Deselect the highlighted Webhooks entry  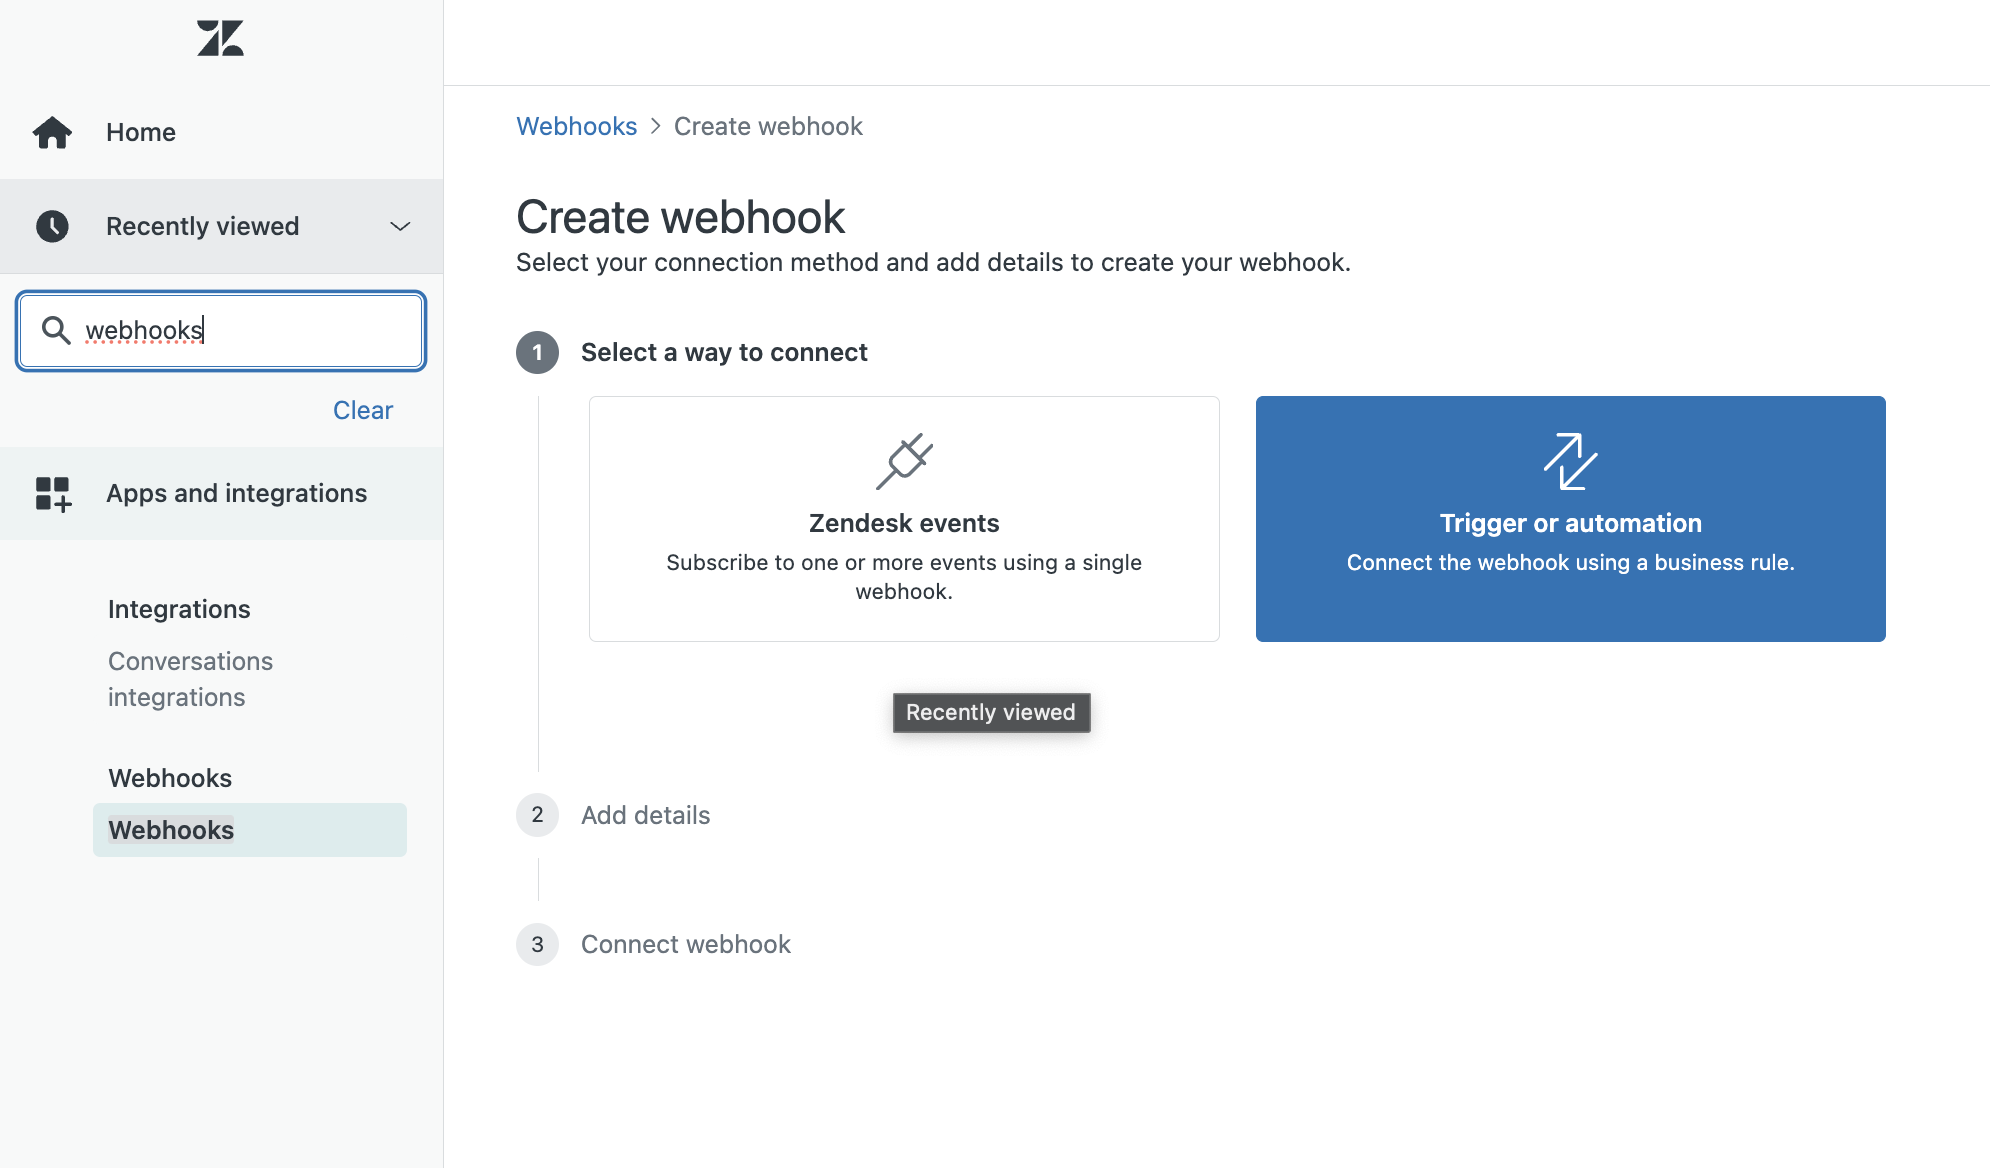tap(170, 829)
